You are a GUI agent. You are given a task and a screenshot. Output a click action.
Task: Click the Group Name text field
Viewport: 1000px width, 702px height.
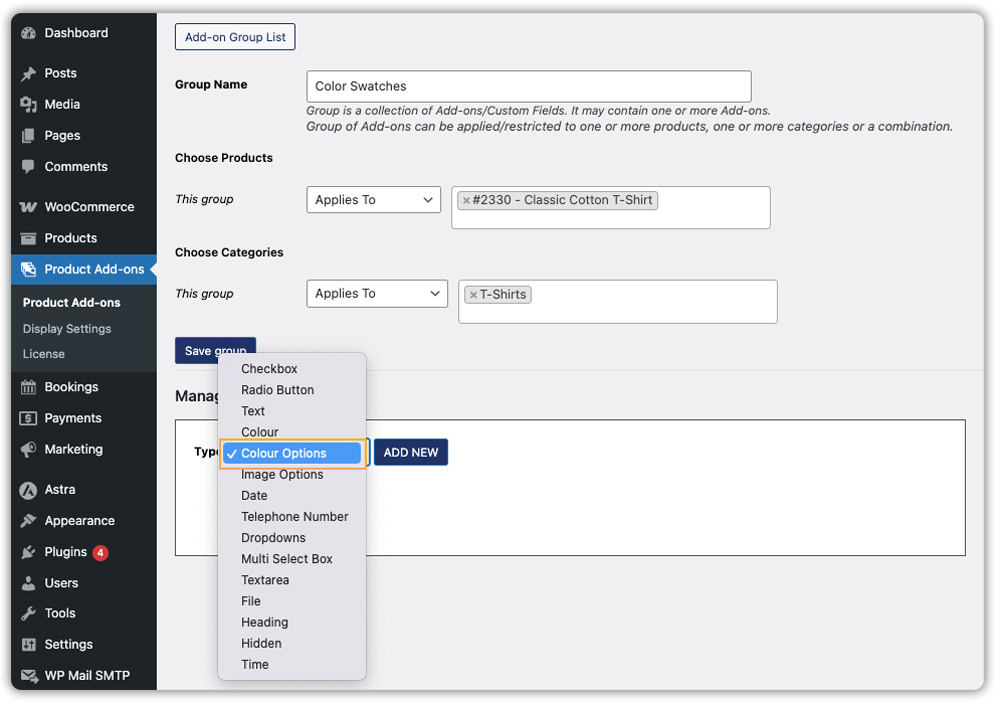coord(528,86)
